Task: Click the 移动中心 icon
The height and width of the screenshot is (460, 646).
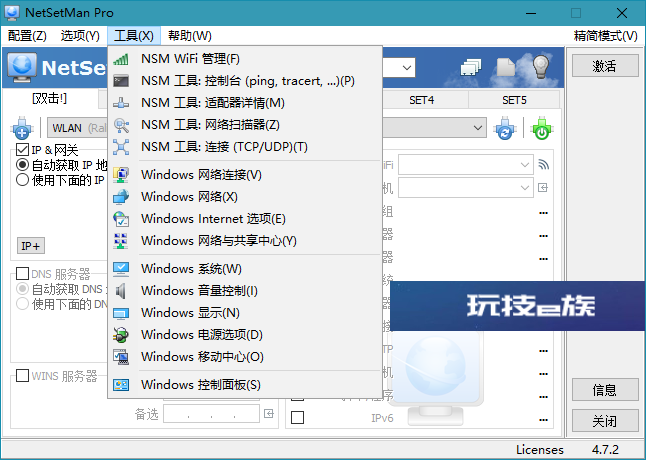Action: (121, 357)
